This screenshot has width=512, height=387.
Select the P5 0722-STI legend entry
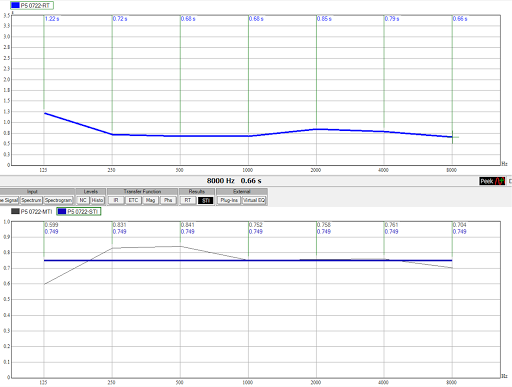click(79, 211)
